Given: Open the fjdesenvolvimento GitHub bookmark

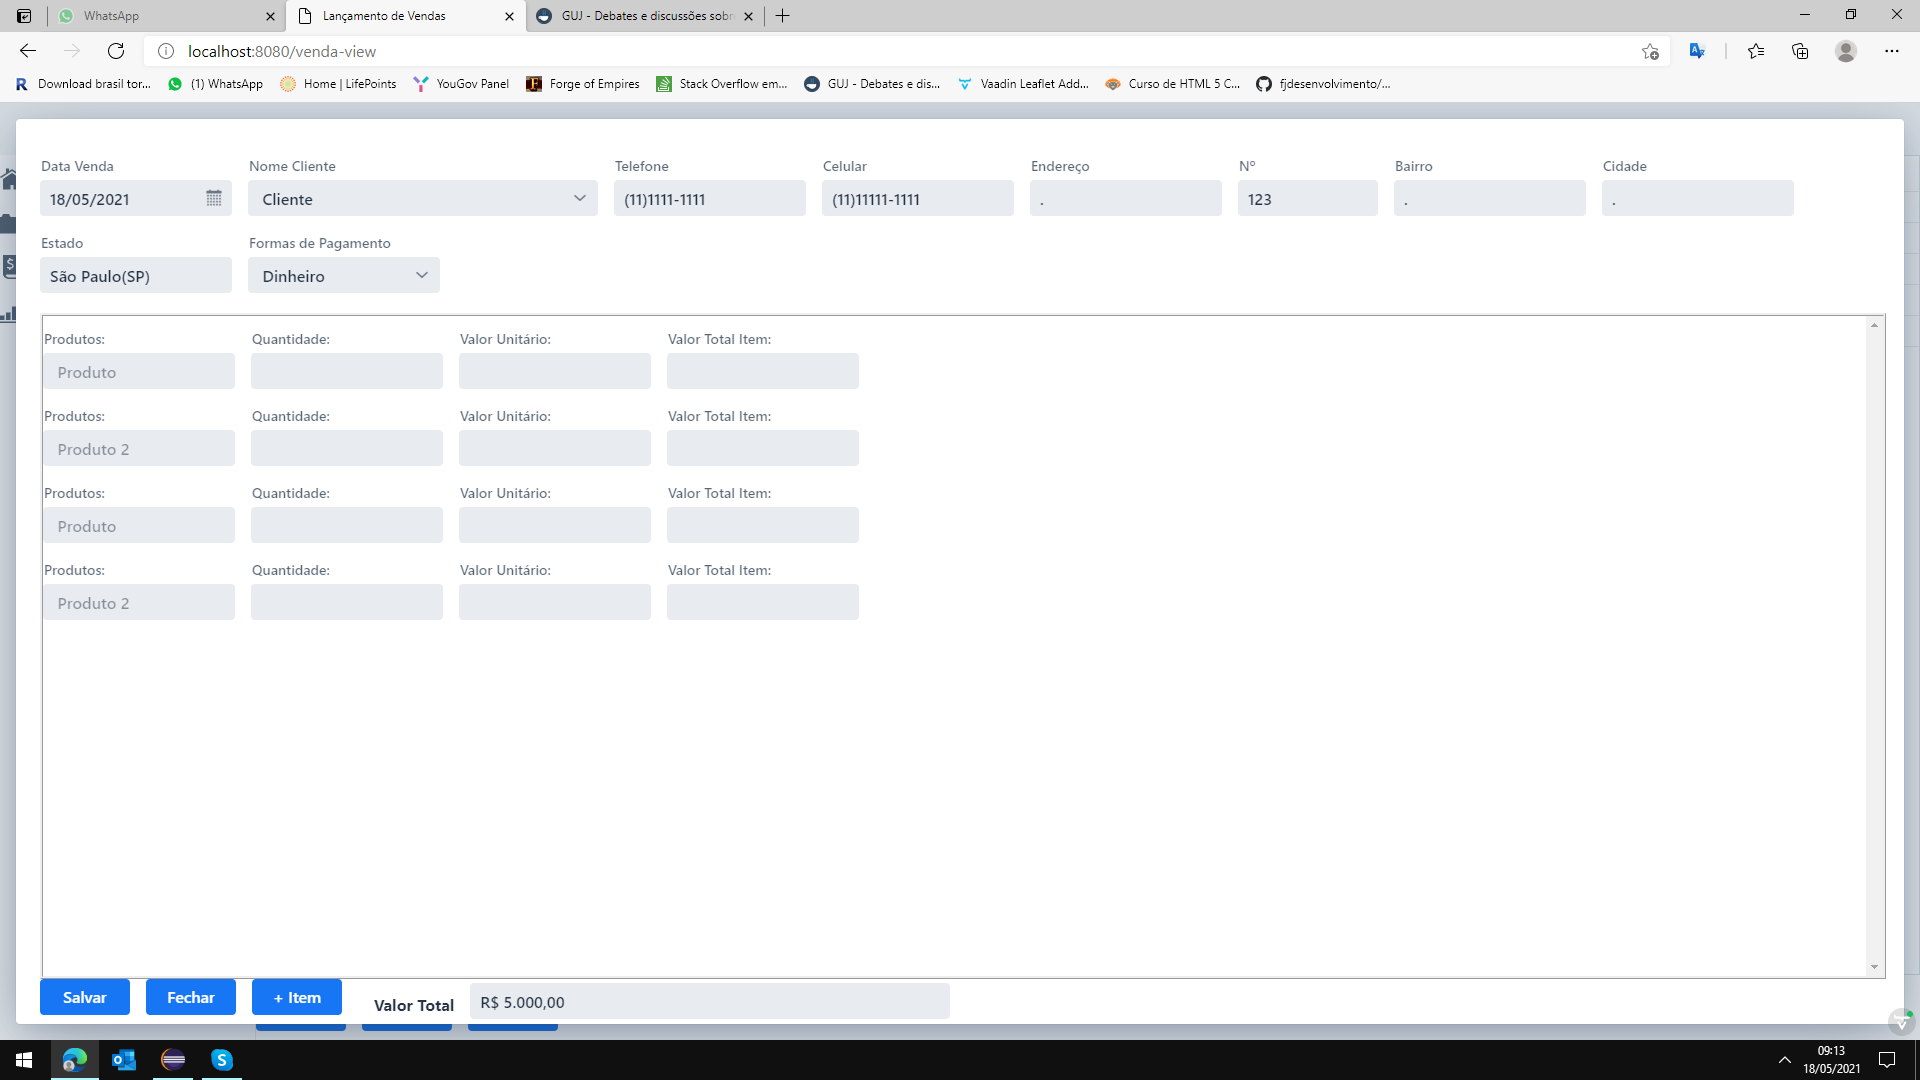Looking at the screenshot, I should click(1323, 84).
